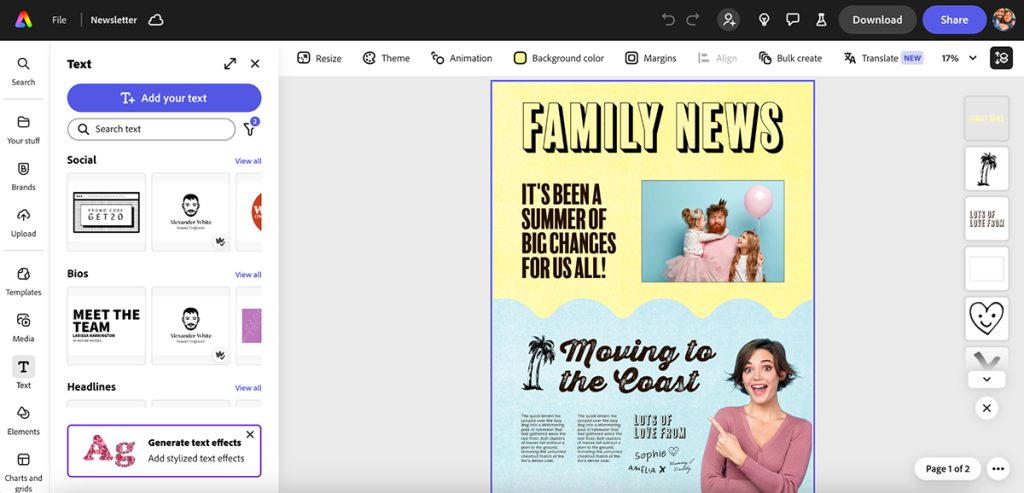
Task: Open the beaker experiments icon
Action: click(822, 20)
